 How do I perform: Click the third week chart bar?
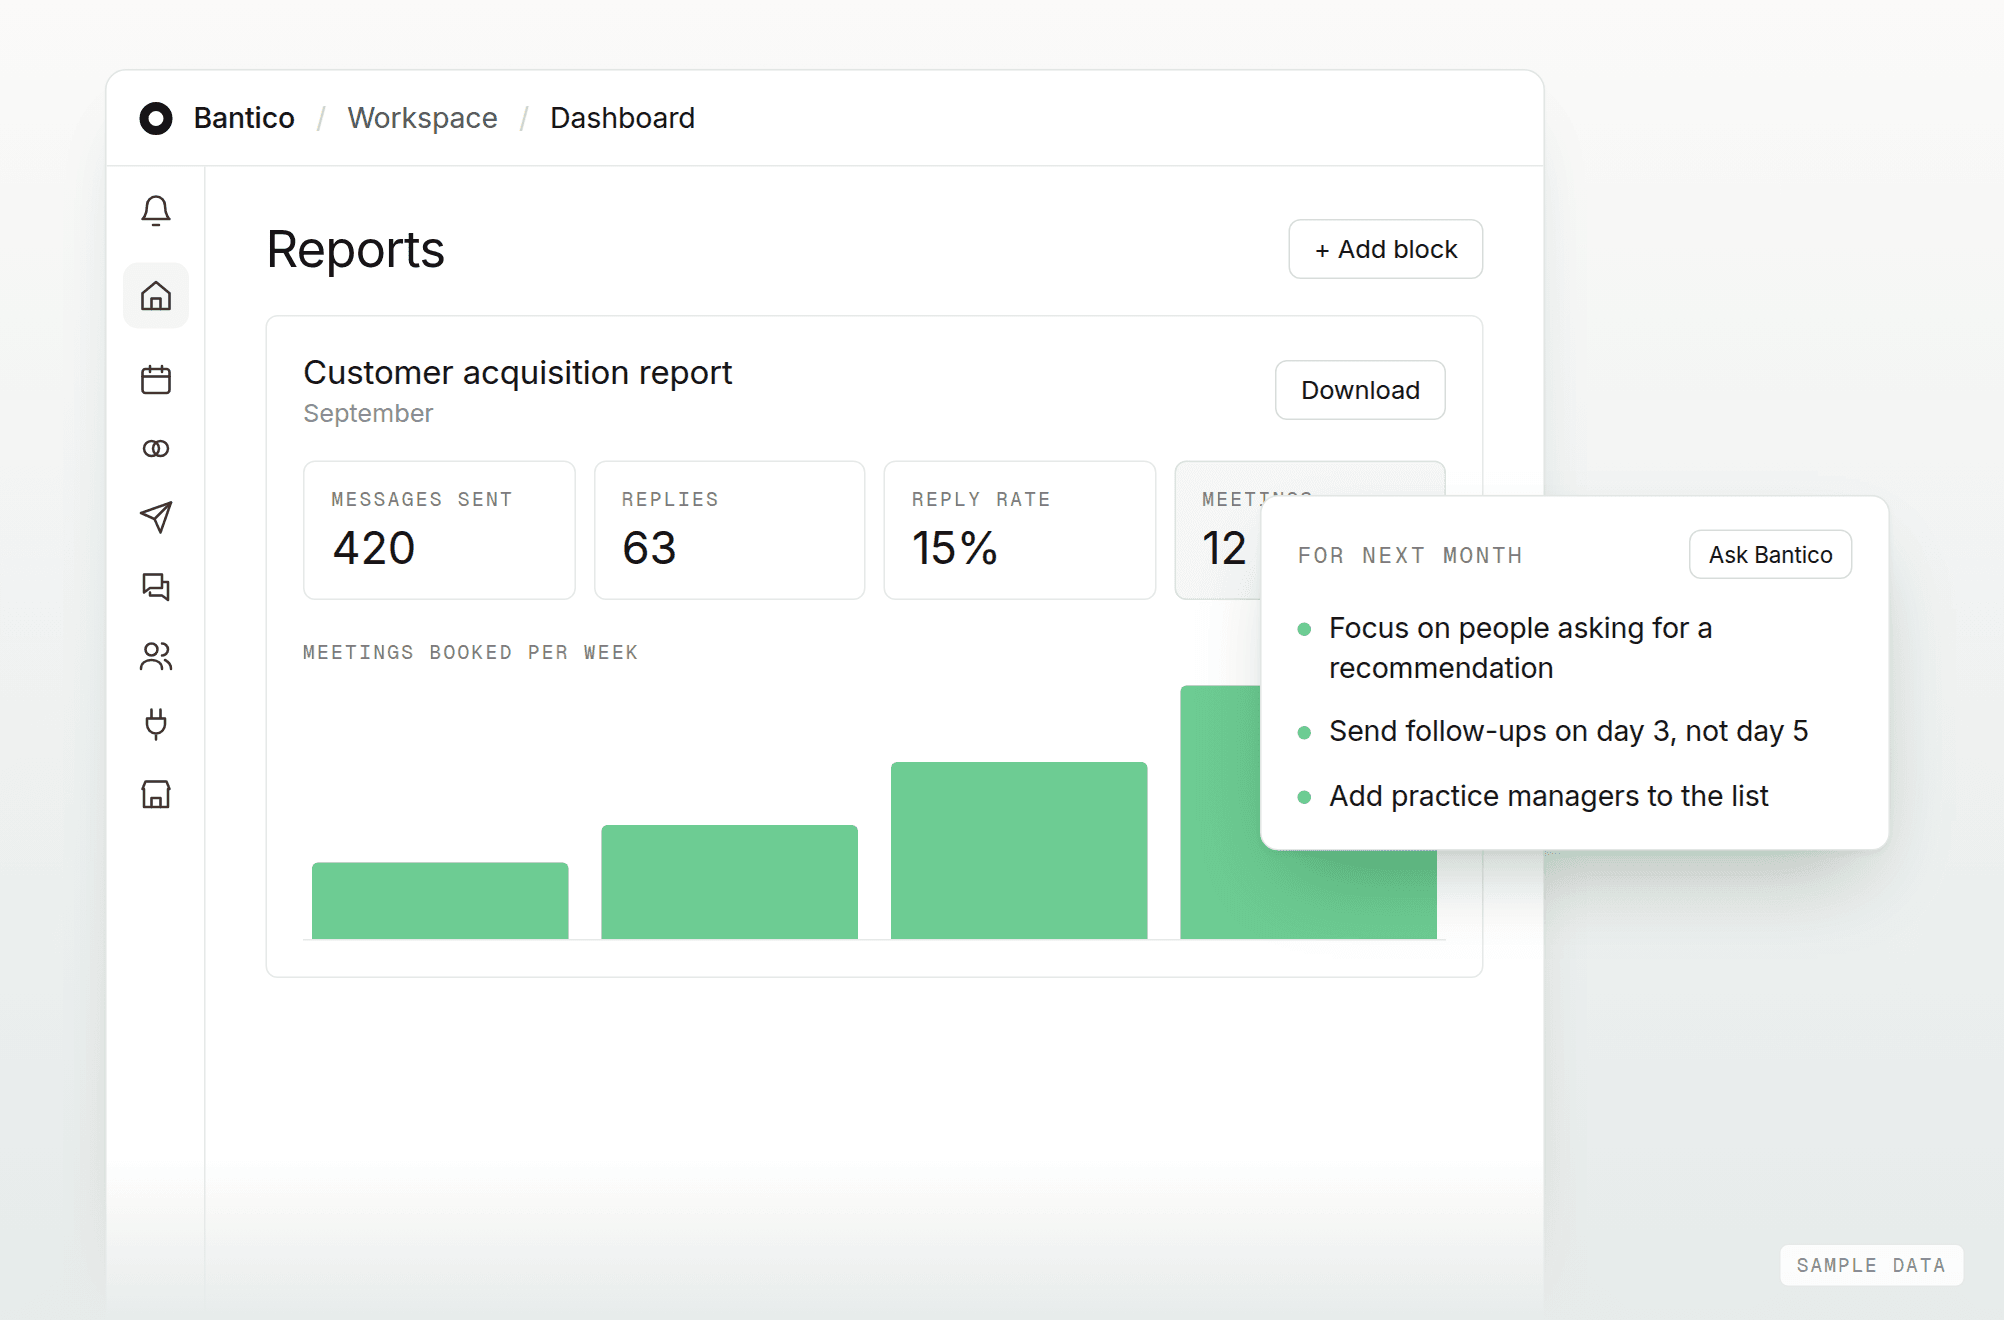(1019, 850)
